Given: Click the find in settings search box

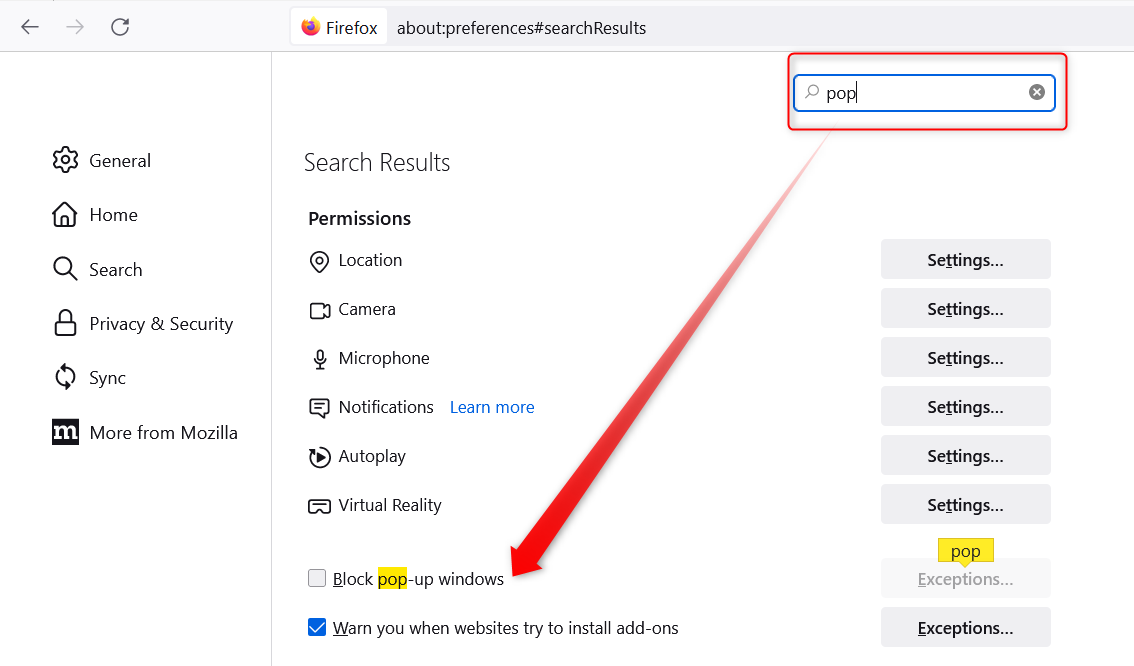Looking at the screenshot, I should pyautogui.click(x=920, y=92).
